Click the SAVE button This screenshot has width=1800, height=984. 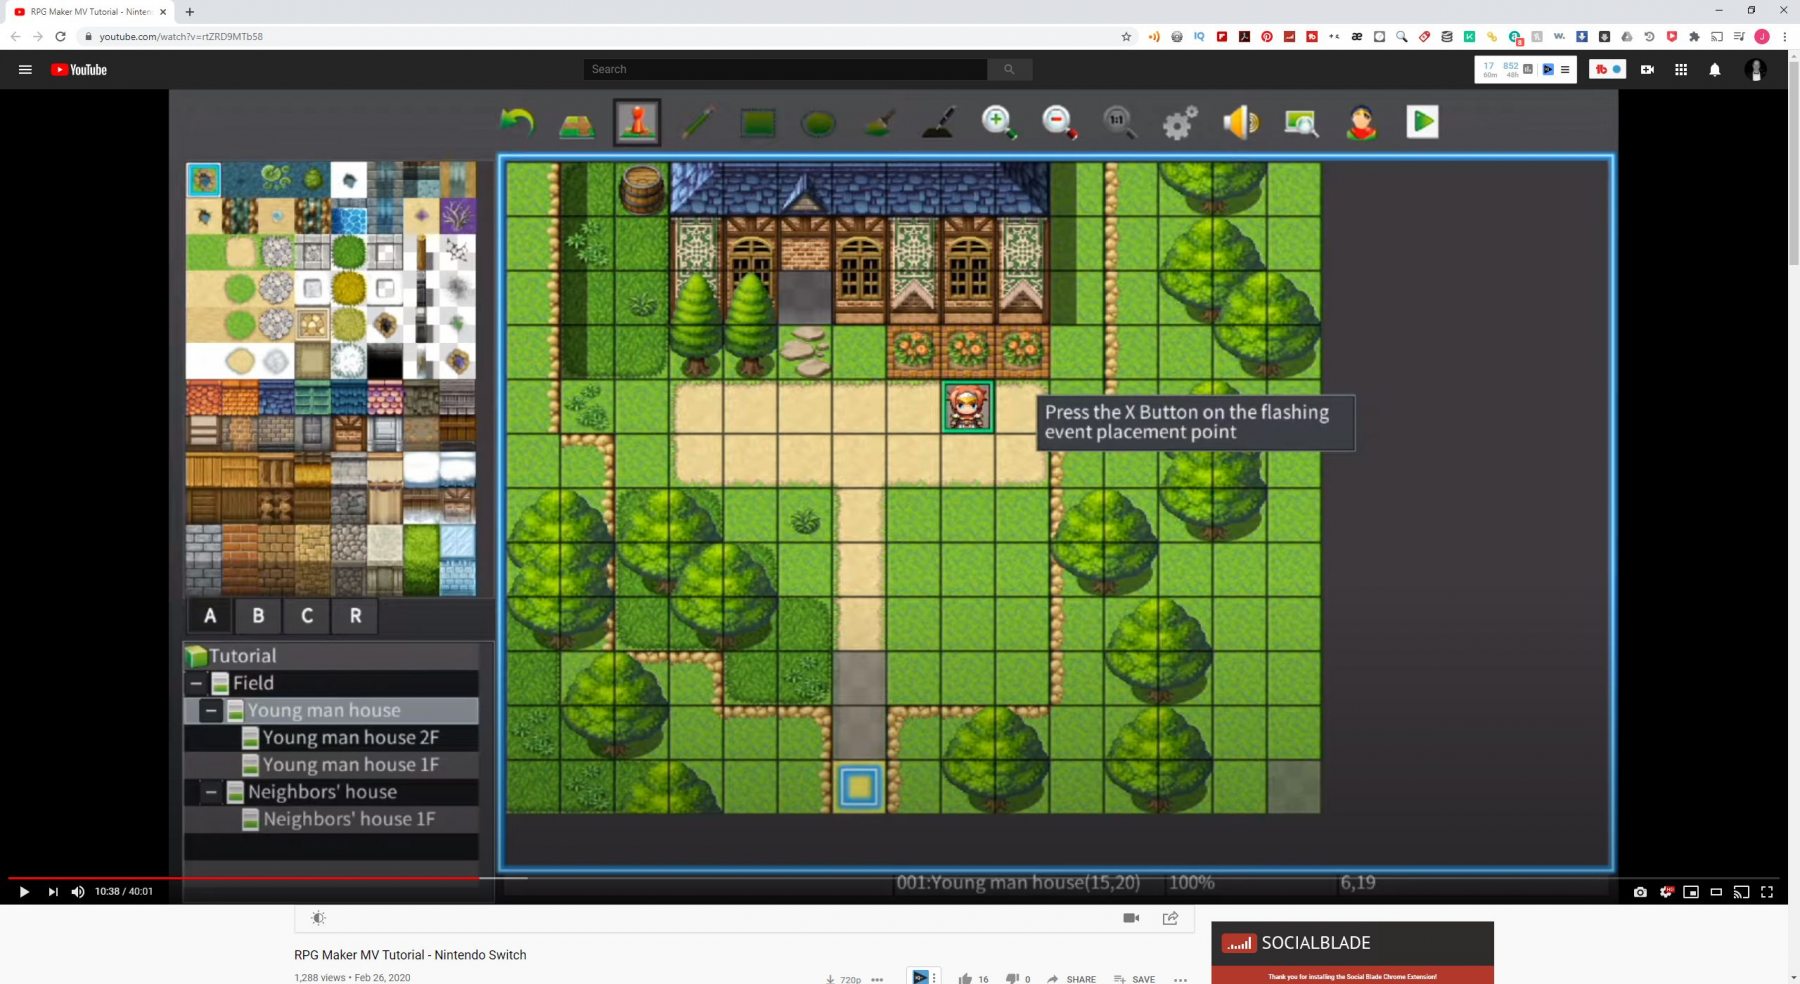click(1134, 979)
